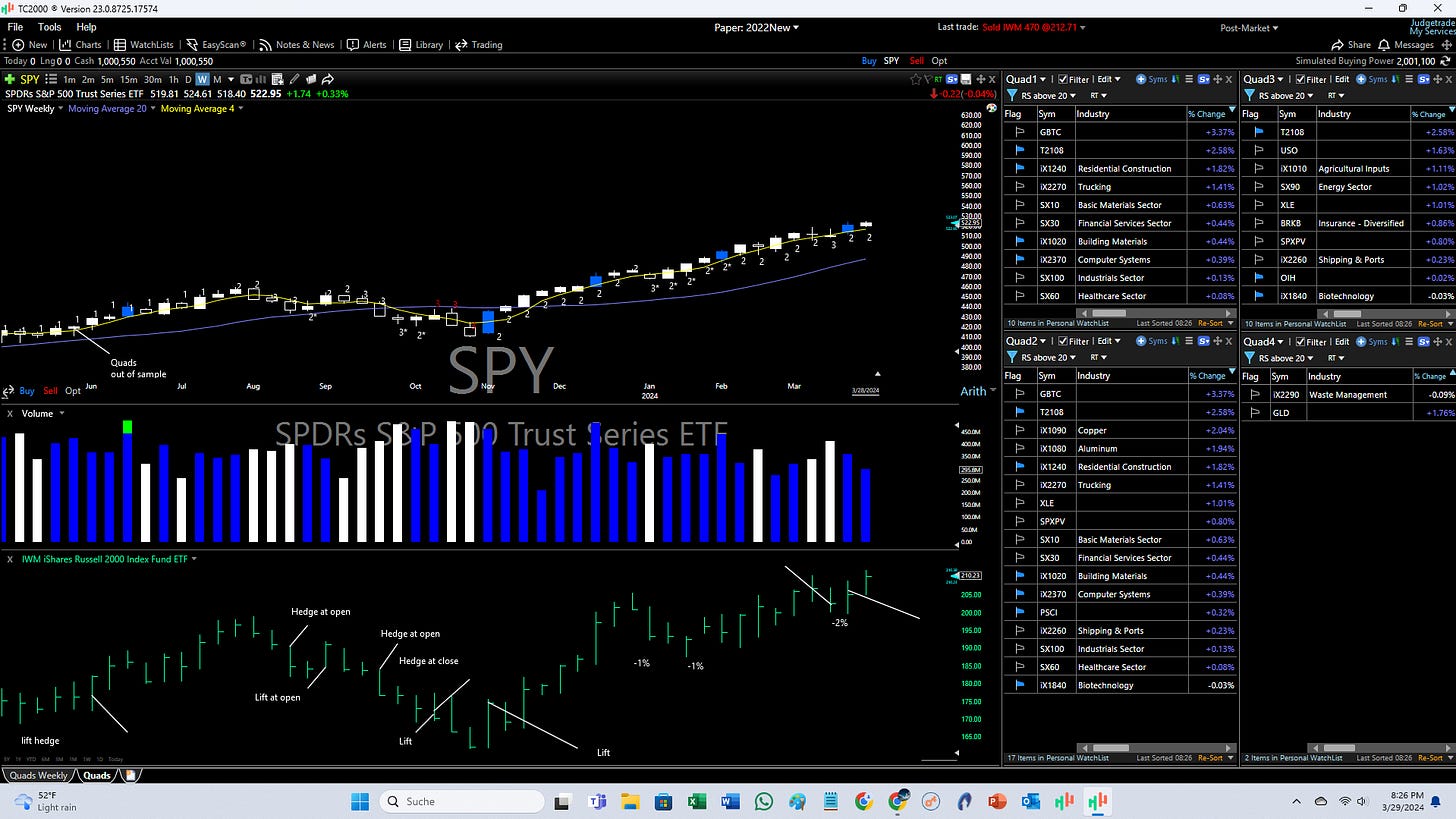Open Notes & News
Image resolution: width=1456 pixels, height=819 pixels.
click(x=296, y=45)
